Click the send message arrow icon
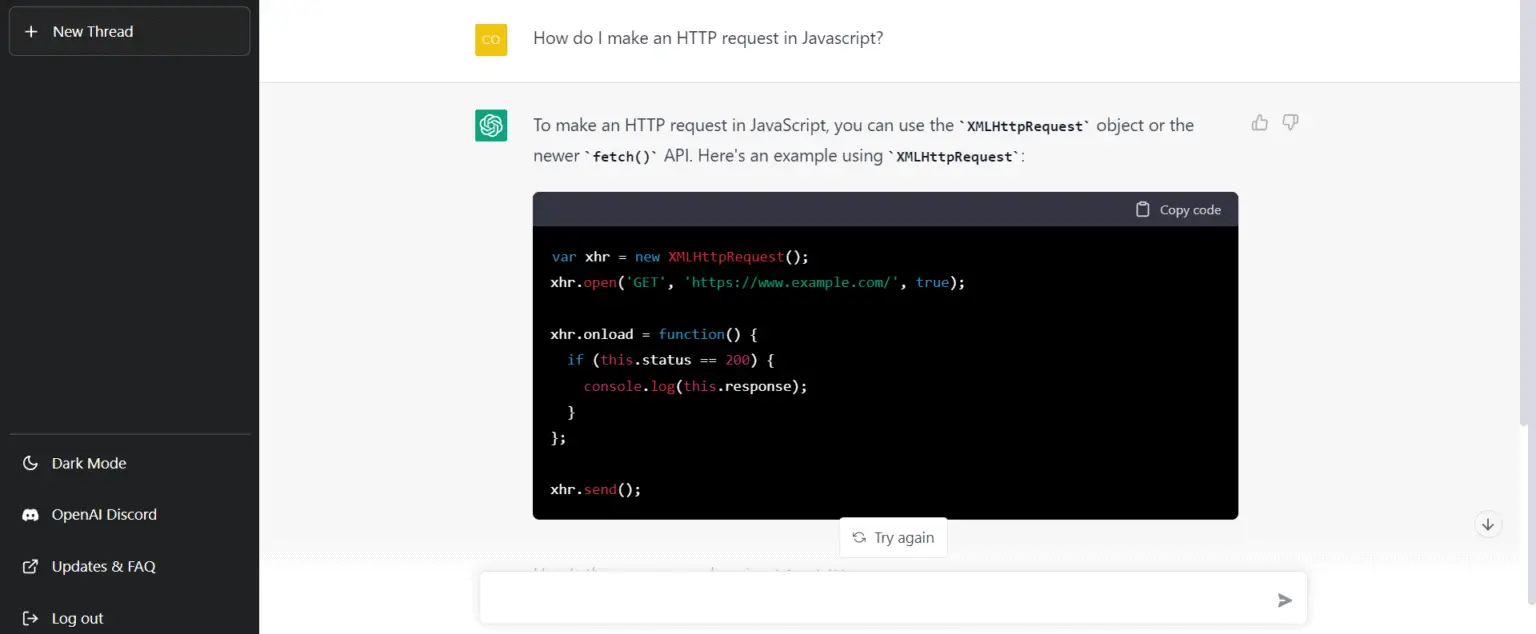1536x634 pixels. pos(1284,600)
